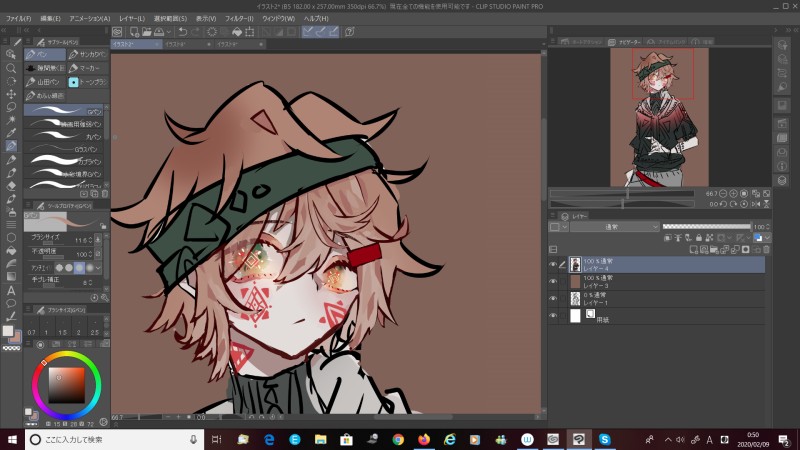800x450 pixels.
Task: Select the Maru pen brush preset
Action: (x=65, y=136)
